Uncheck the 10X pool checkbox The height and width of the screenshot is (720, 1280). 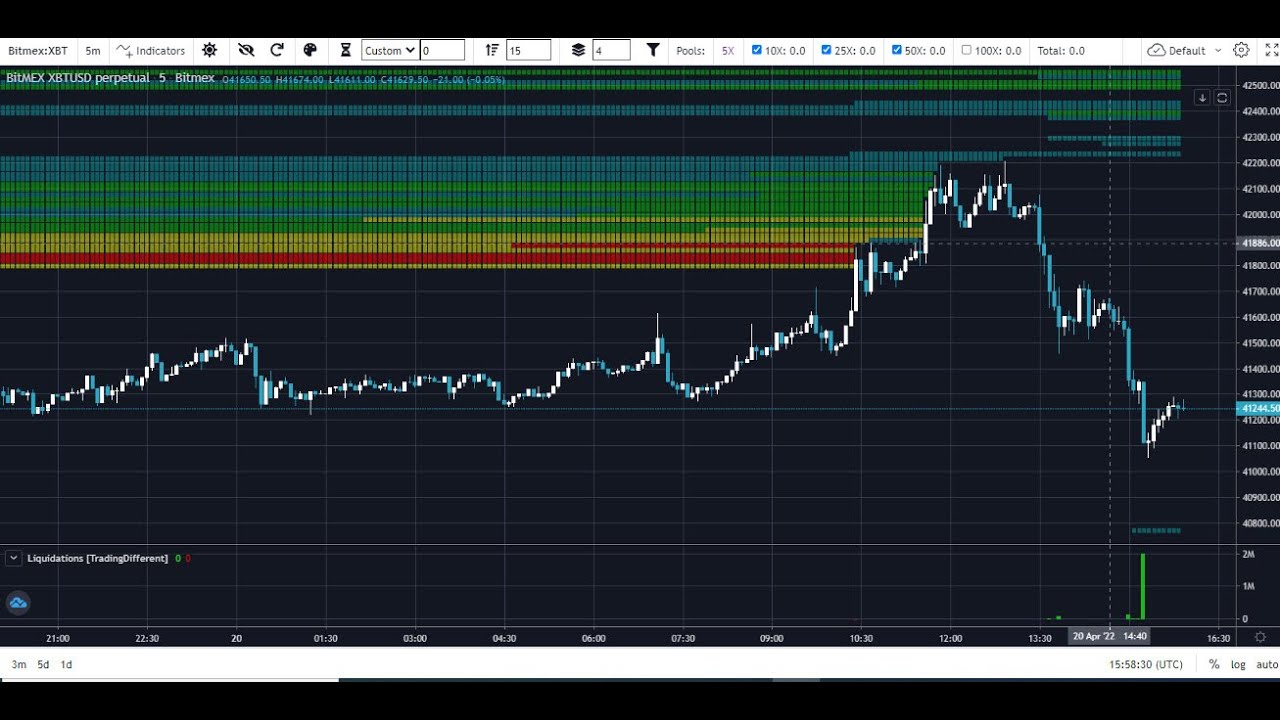click(757, 50)
